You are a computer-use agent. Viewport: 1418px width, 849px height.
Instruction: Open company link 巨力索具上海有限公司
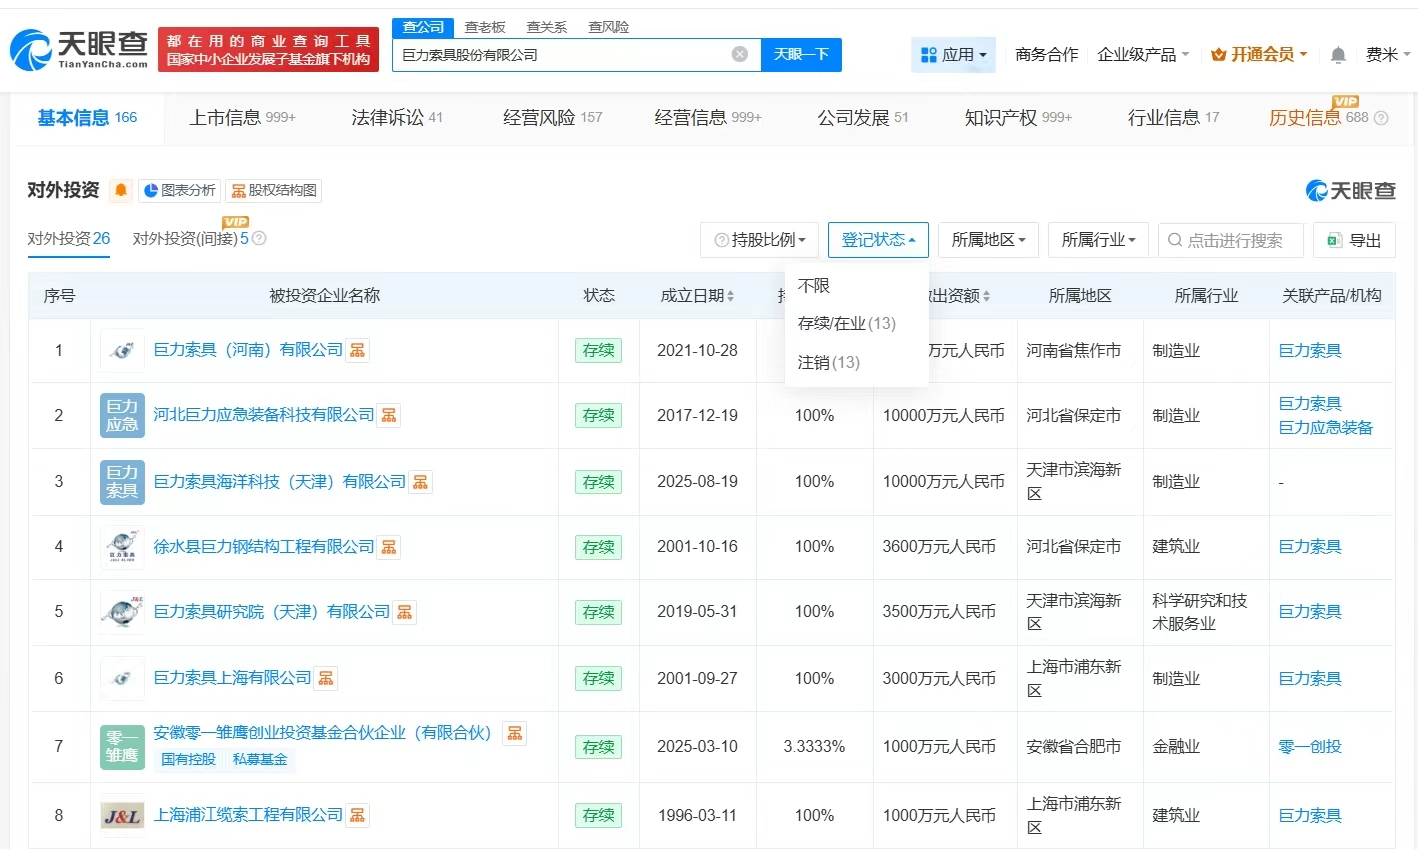point(232,678)
